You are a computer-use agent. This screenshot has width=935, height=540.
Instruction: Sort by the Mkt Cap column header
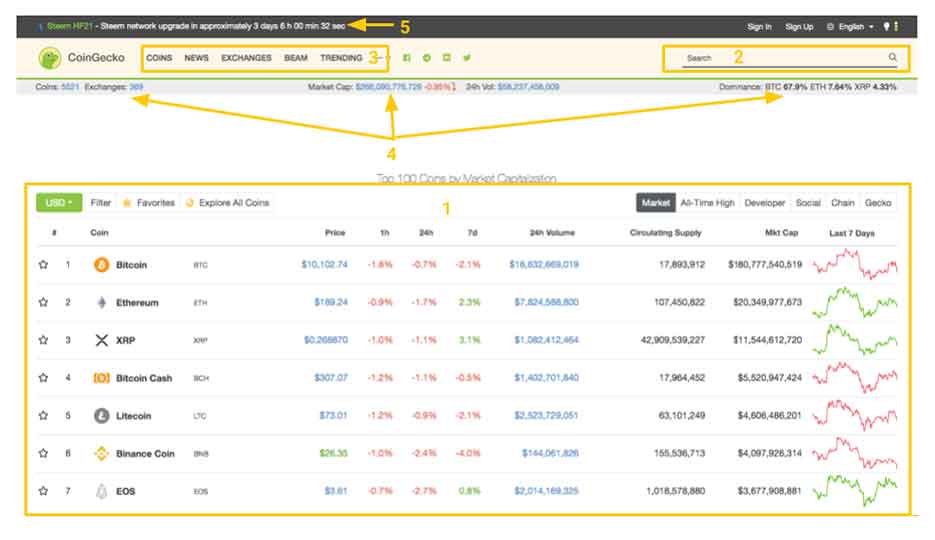click(x=781, y=233)
